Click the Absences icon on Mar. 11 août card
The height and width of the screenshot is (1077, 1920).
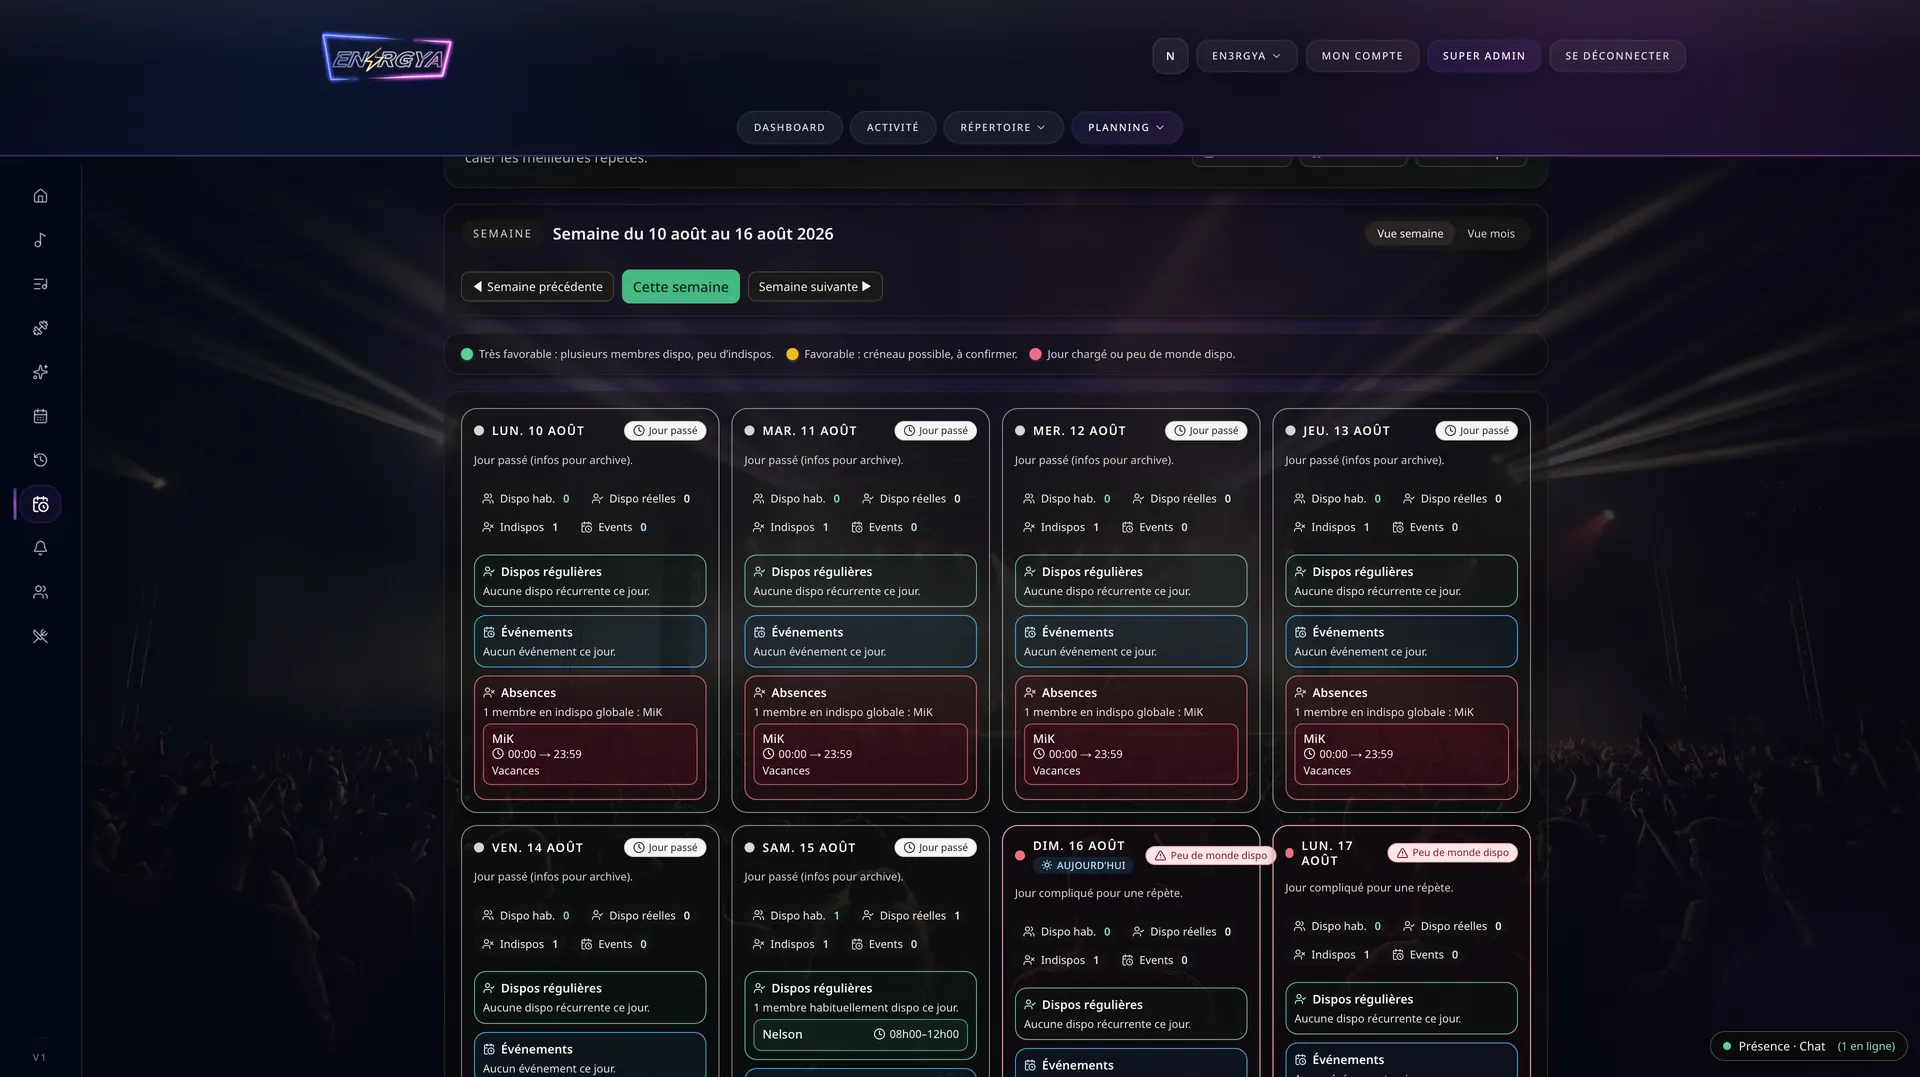pyautogui.click(x=759, y=692)
